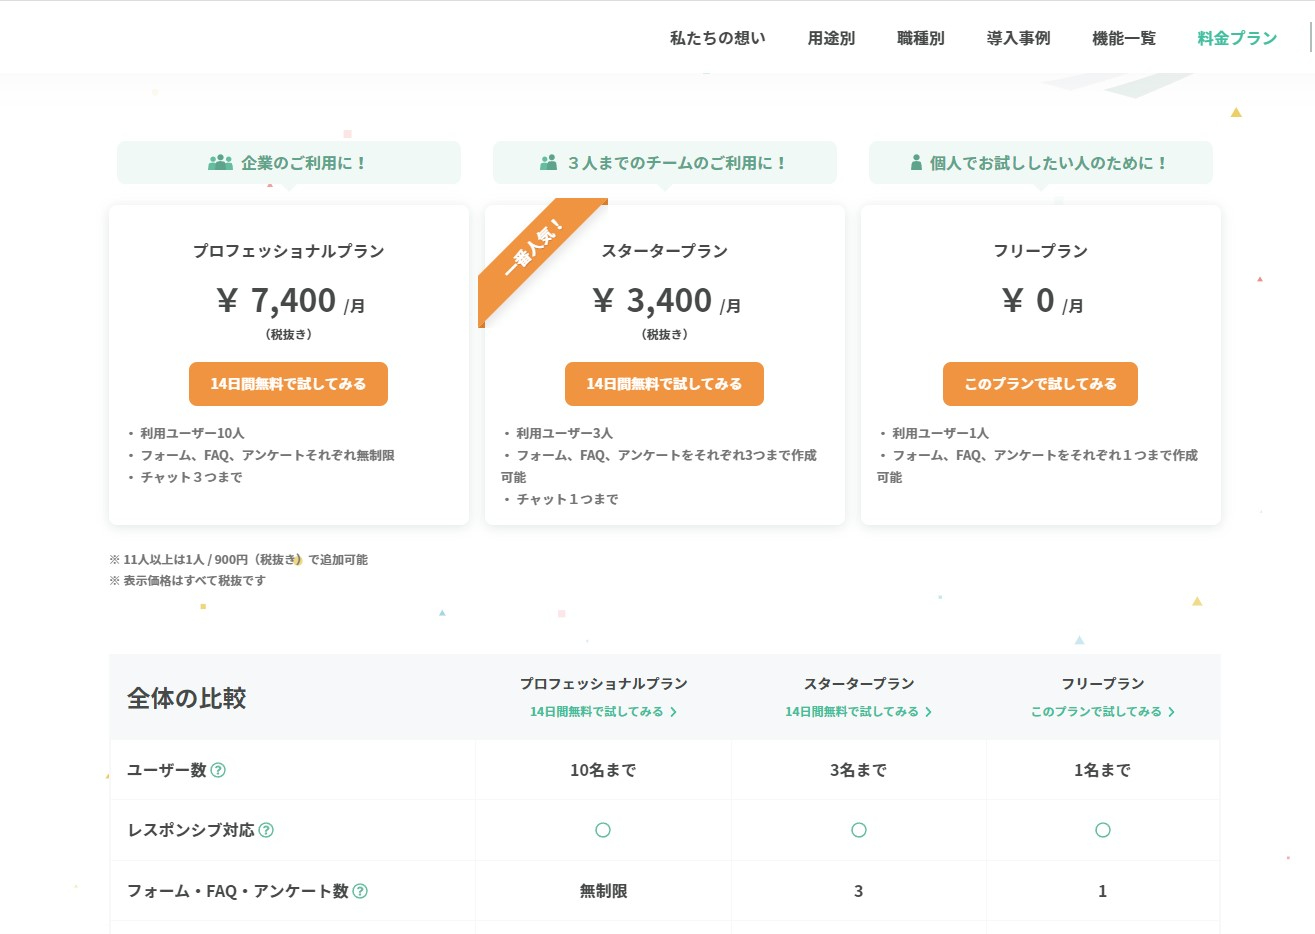This screenshot has height=934, width=1315.
Task: Open 私たちの想い in the navigation
Action: (717, 38)
